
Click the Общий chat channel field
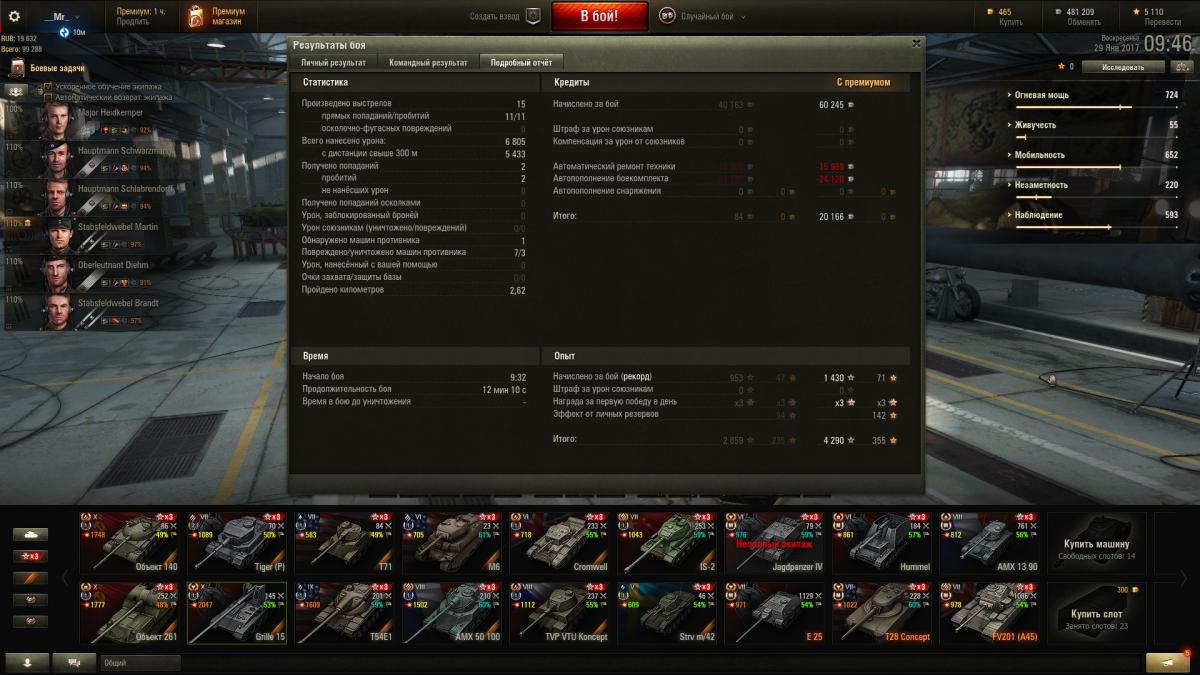click(x=140, y=662)
